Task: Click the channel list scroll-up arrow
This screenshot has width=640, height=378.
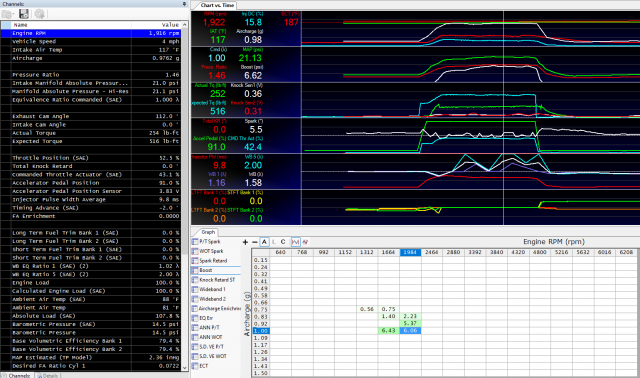Action: [184, 25]
